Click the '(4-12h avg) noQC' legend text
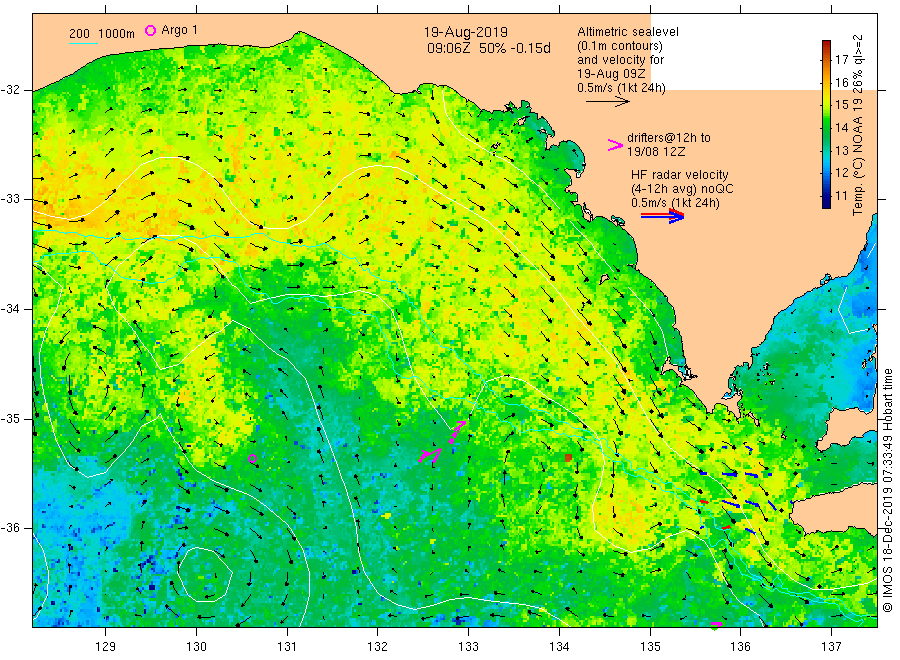 tap(682, 189)
